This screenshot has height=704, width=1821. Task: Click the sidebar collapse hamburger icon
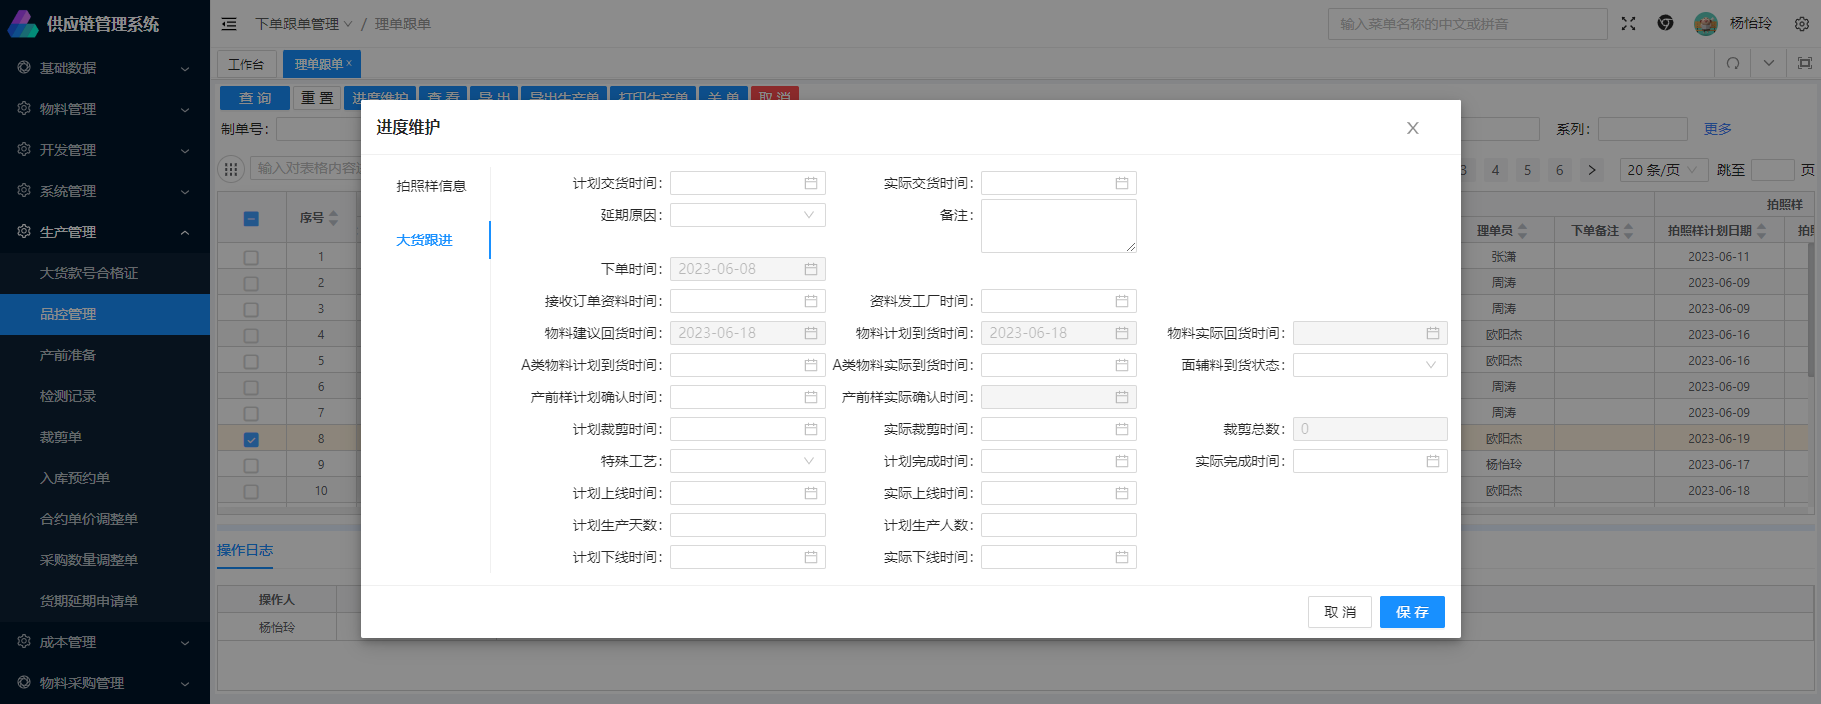(229, 24)
